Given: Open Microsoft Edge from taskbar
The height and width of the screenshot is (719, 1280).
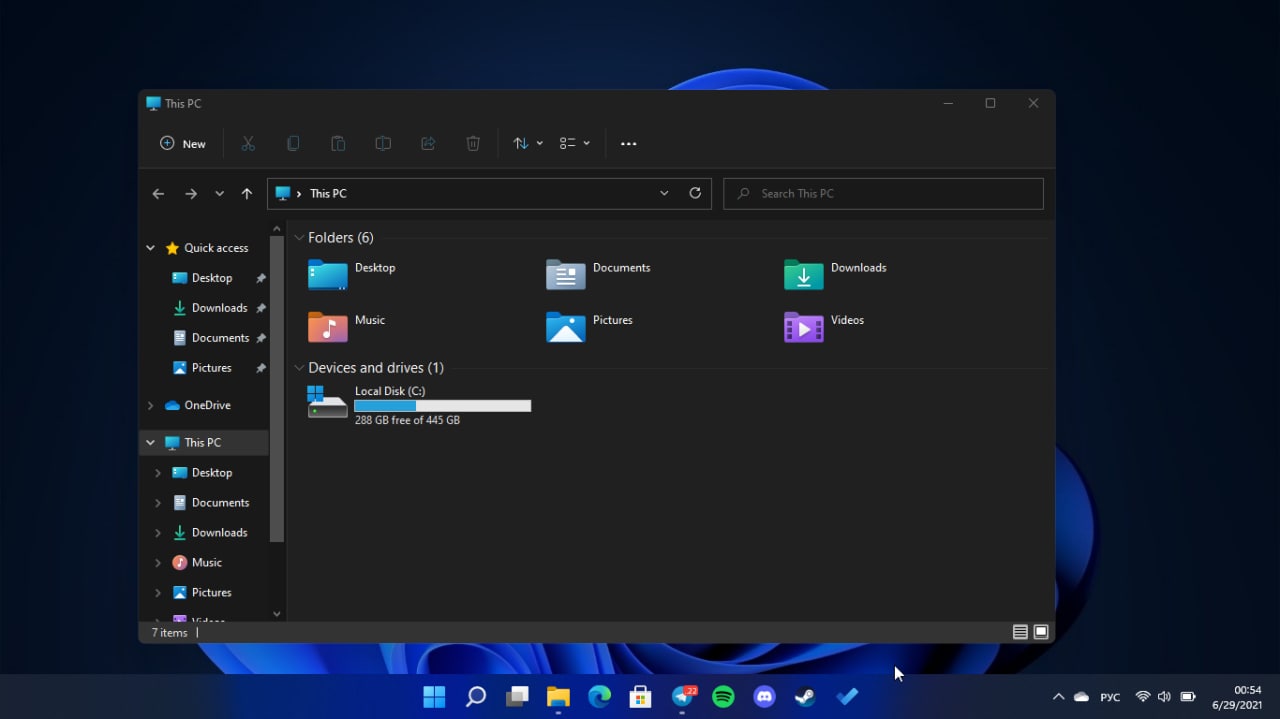Looking at the screenshot, I should point(599,697).
